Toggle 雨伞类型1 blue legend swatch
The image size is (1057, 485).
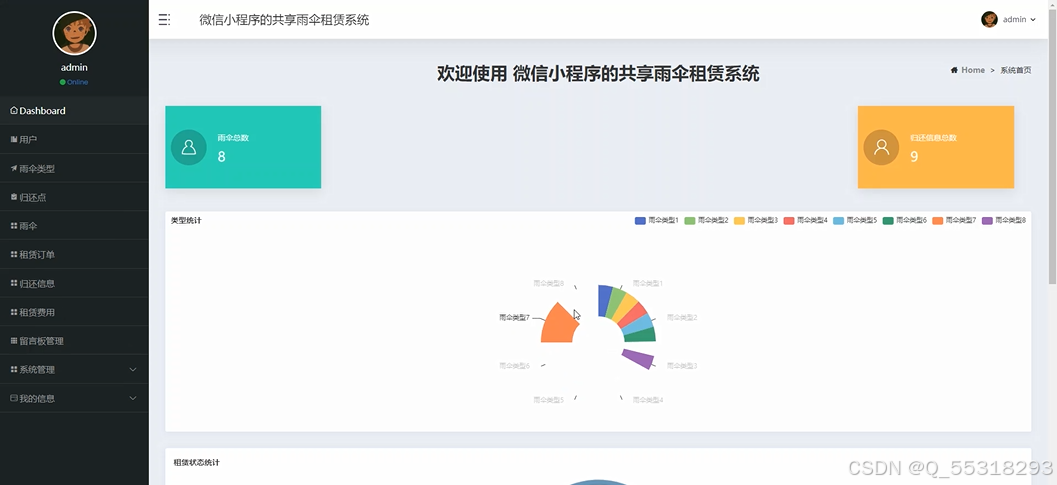coord(640,221)
